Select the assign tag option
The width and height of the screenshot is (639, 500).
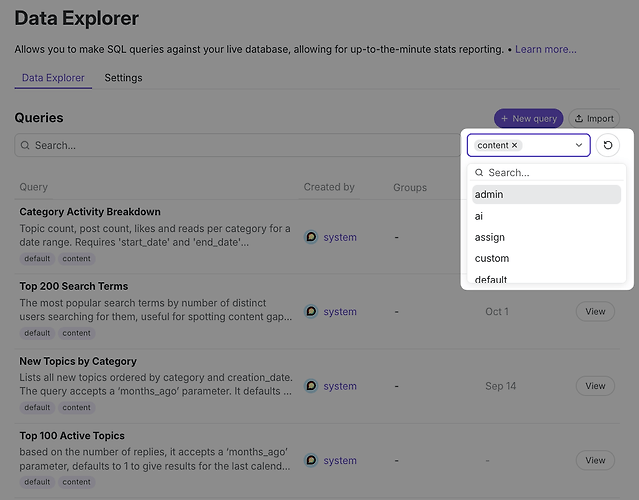546,237
